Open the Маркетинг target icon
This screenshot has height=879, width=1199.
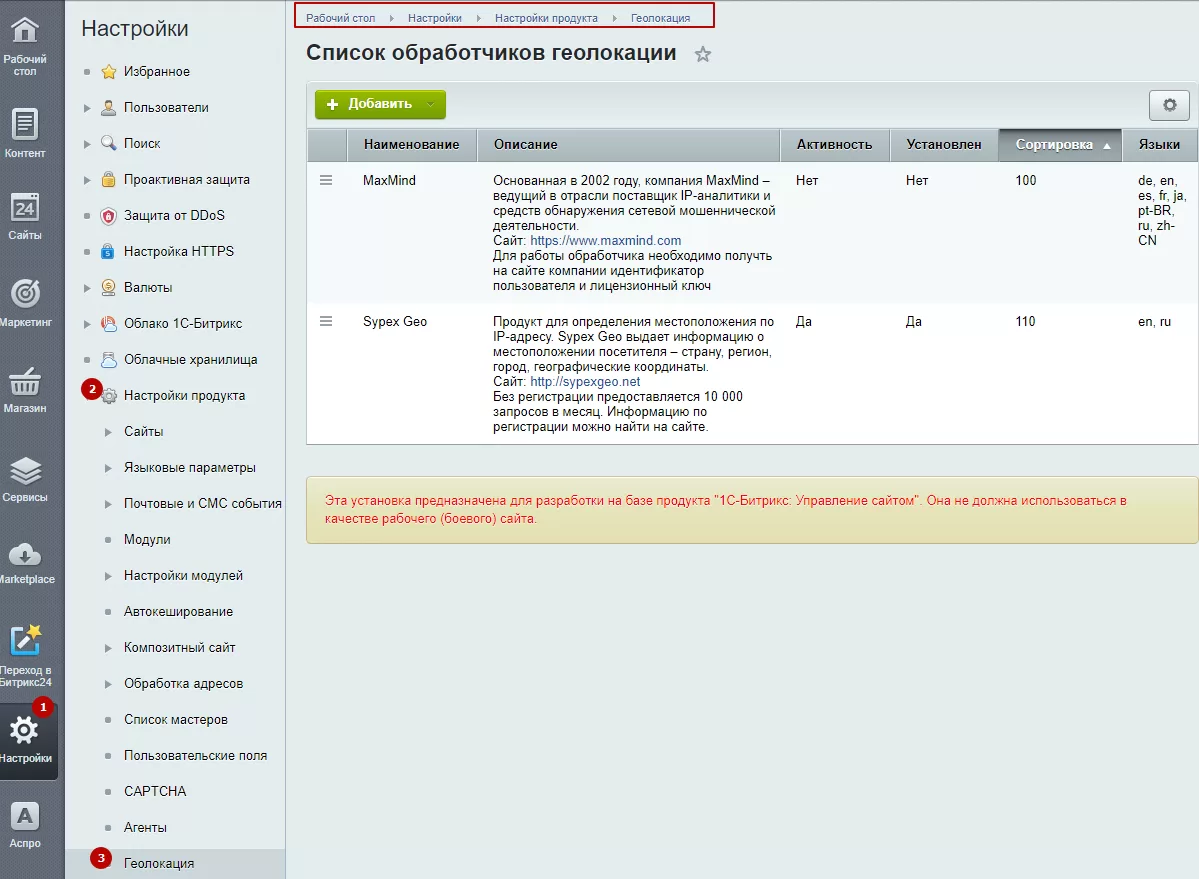coord(24,294)
